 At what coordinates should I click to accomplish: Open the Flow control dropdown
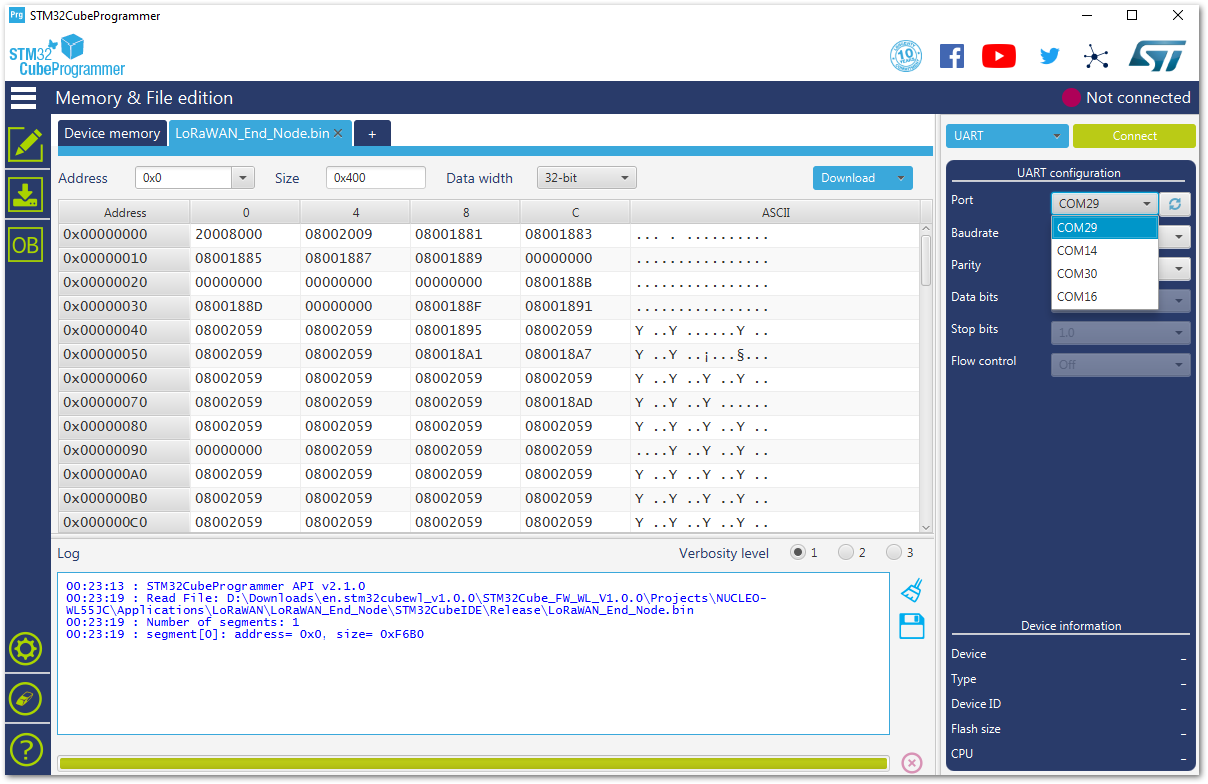coord(1120,364)
